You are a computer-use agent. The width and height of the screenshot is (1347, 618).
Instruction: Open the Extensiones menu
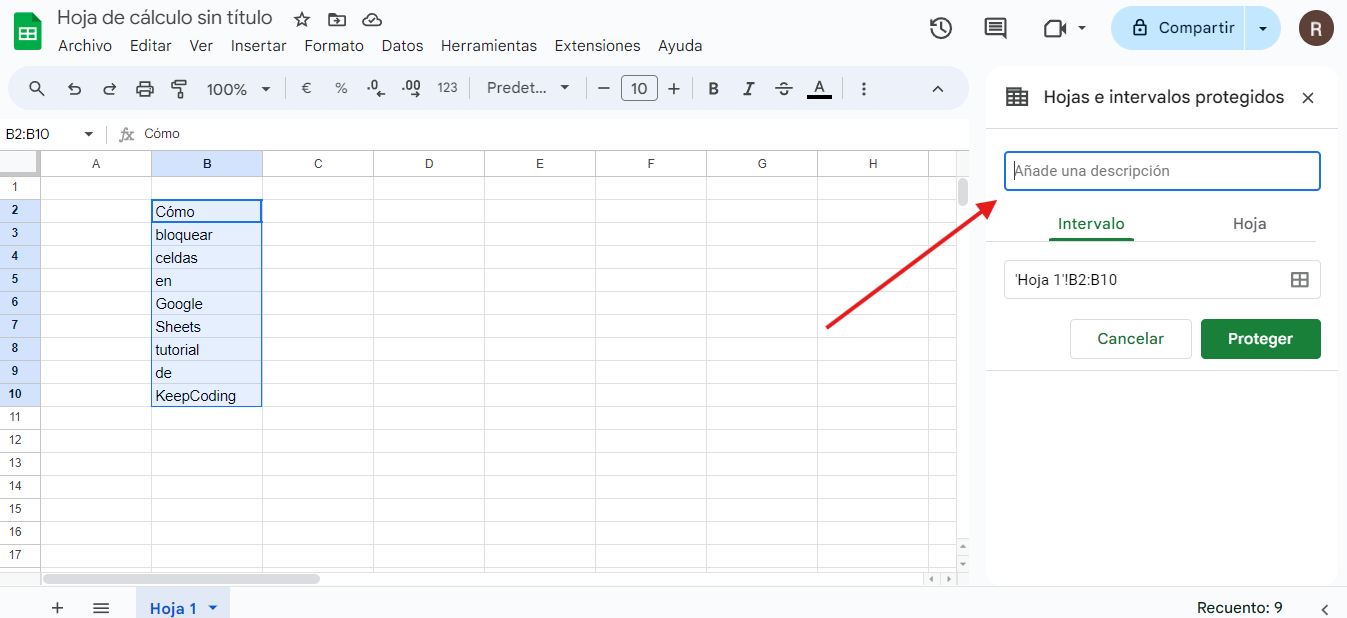[x=597, y=46]
